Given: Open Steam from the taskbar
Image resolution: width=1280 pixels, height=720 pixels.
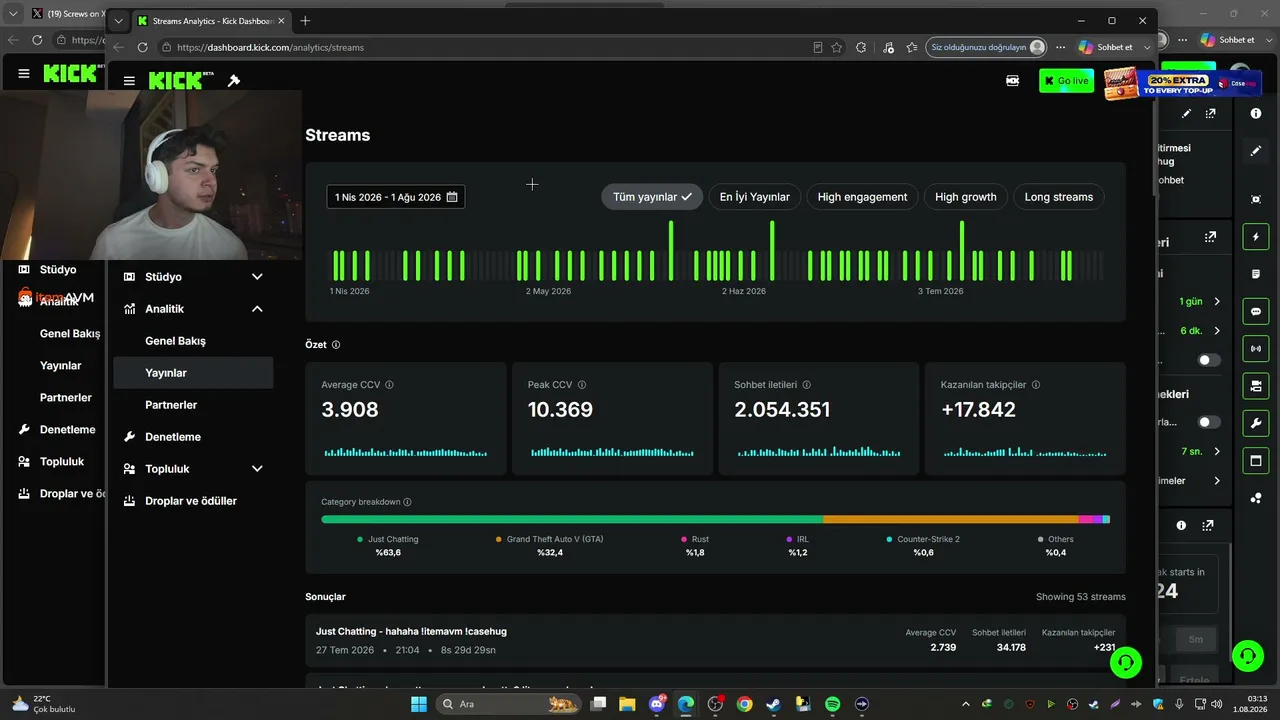Looking at the screenshot, I should click(x=774, y=704).
